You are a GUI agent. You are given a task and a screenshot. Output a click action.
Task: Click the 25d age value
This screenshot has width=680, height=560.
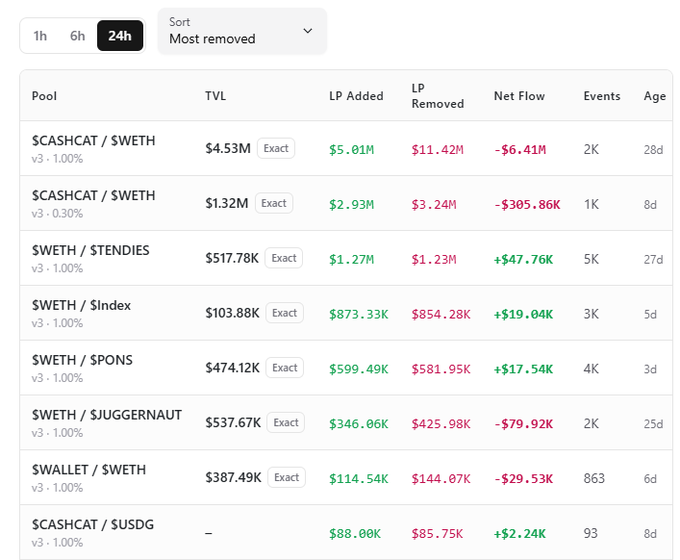tap(653, 424)
